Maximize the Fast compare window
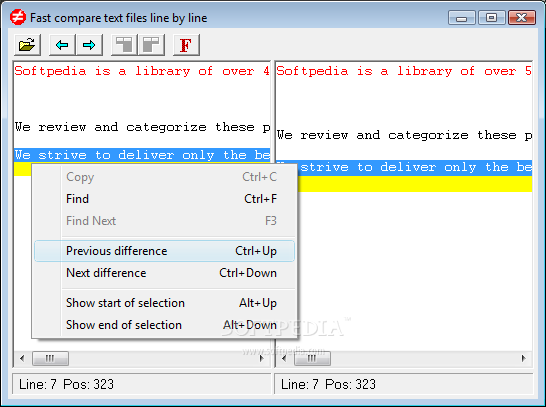The image size is (546, 407). click(x=492, y=18)
